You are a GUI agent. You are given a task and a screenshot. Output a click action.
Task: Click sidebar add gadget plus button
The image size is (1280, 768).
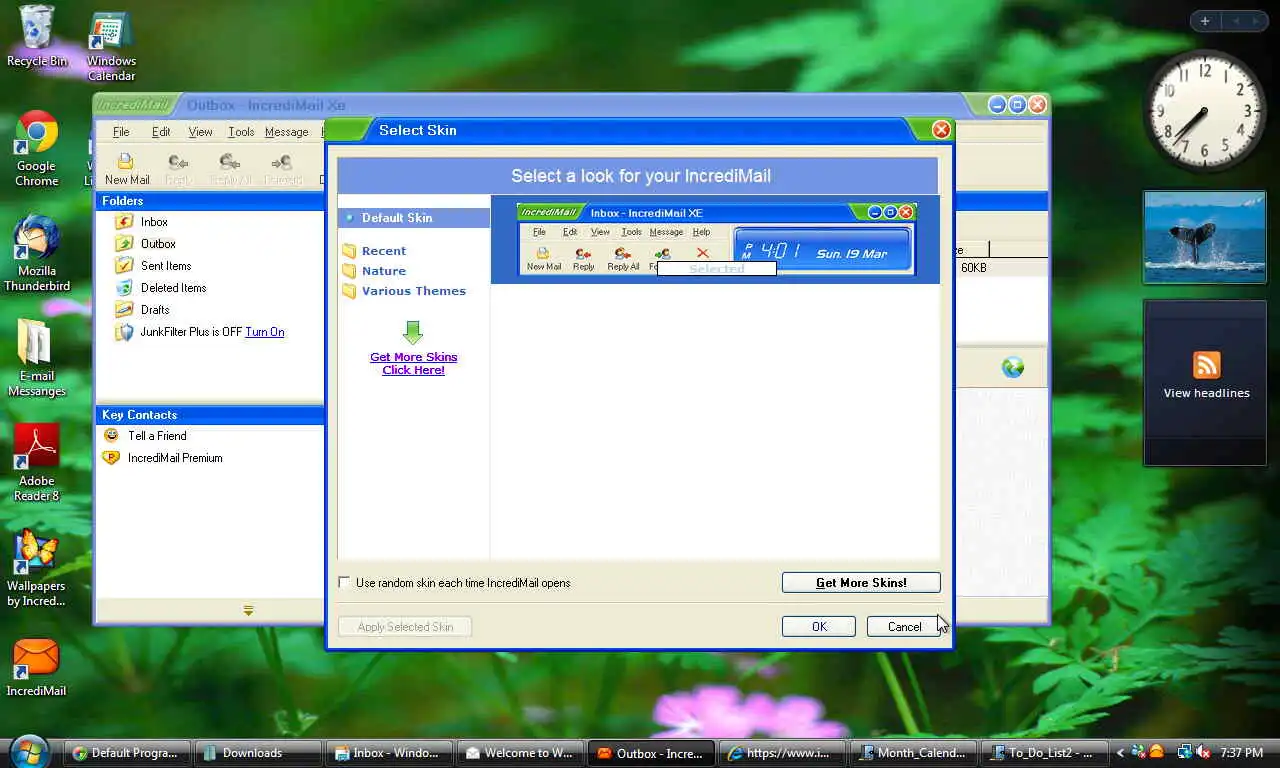1205,21
